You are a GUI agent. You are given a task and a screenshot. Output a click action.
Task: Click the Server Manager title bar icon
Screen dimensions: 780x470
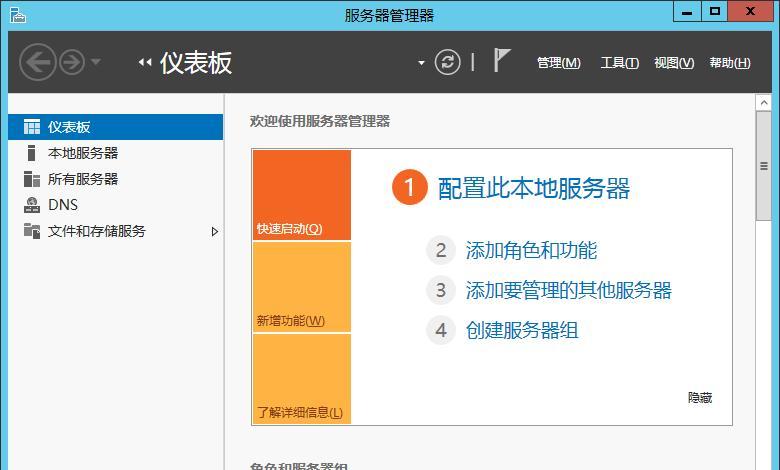pos(17,15)
